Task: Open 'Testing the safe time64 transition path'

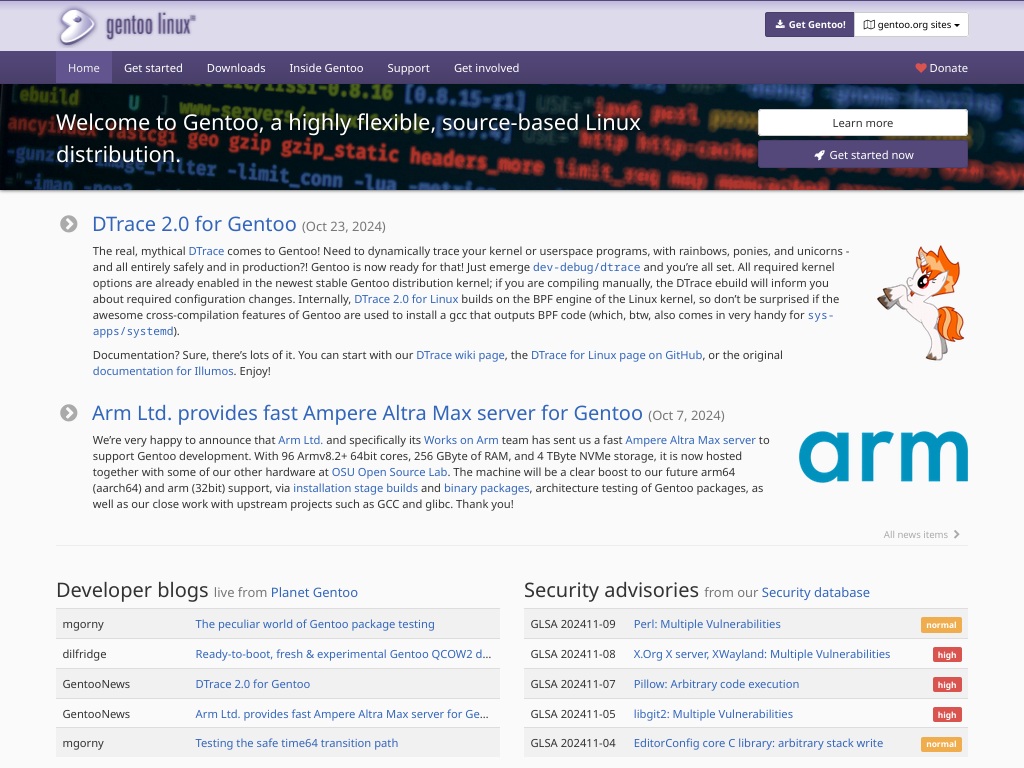Action: pyautogui.click(x=296, y=743)
